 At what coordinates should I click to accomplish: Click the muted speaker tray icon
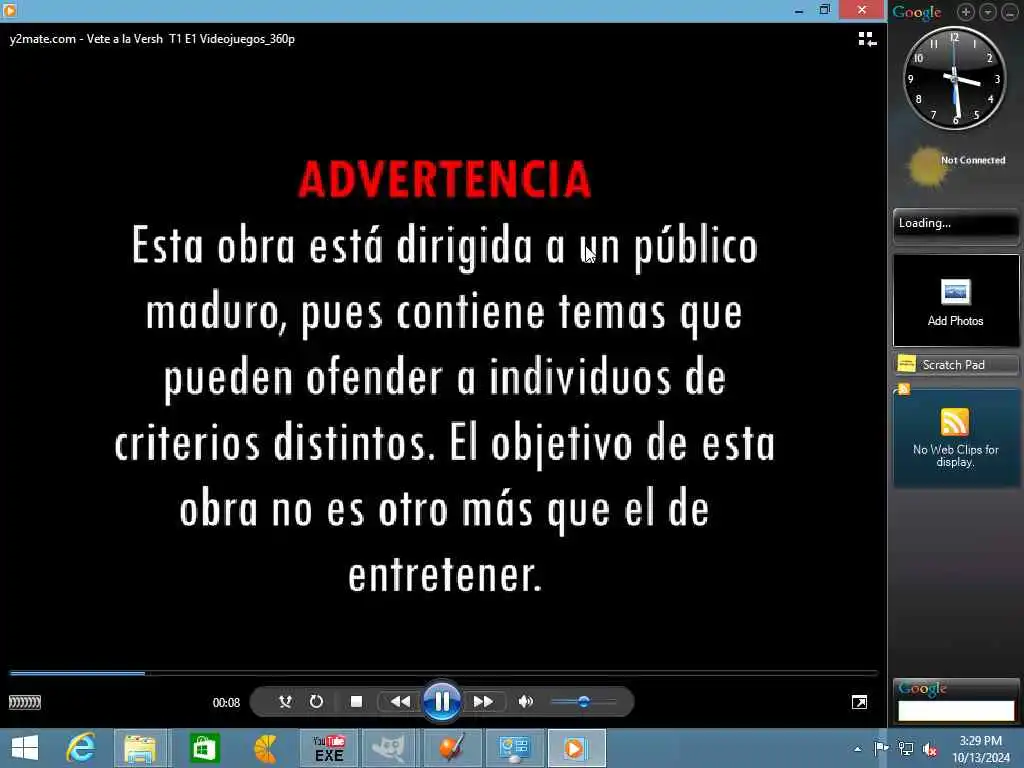point(930,749)
